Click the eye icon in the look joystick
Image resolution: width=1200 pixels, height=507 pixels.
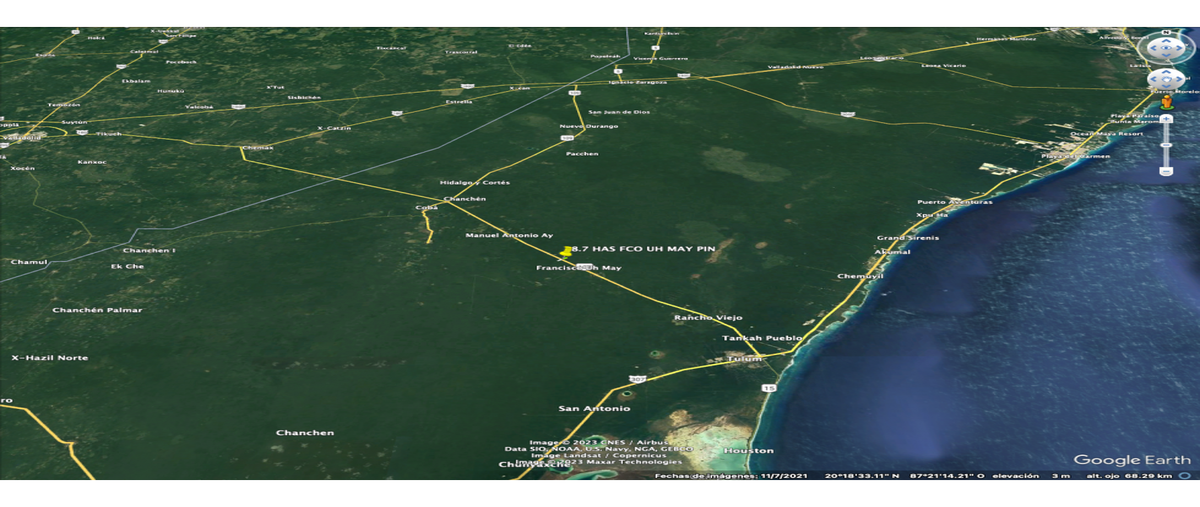[1166, 48]
